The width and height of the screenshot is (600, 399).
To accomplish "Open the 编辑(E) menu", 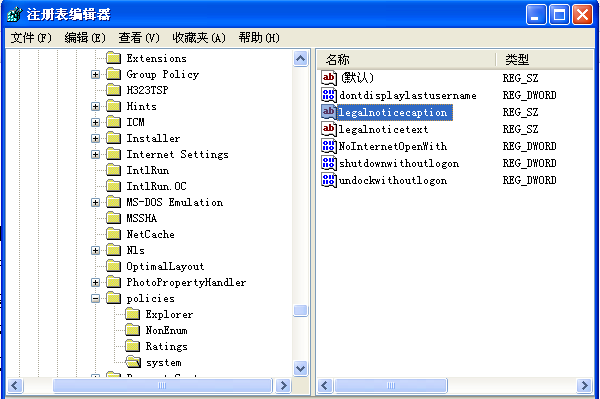I will click(x=85, y=37).
